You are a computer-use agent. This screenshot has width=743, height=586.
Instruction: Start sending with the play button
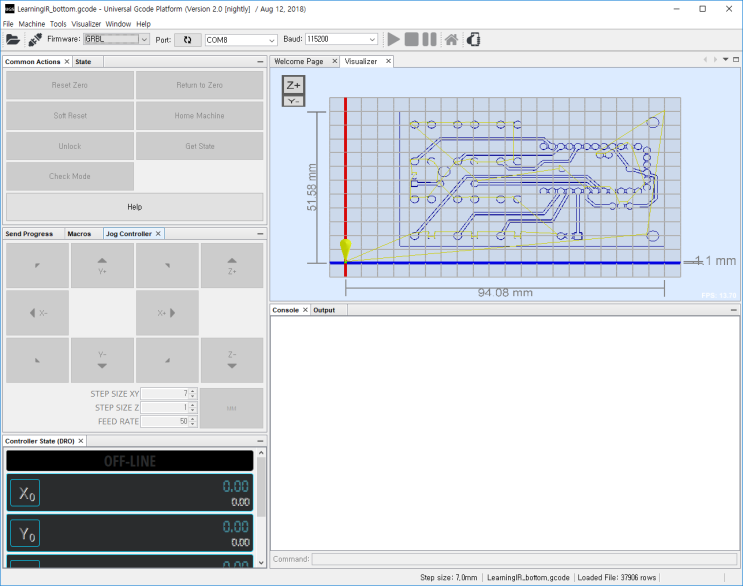pos(393,39)
